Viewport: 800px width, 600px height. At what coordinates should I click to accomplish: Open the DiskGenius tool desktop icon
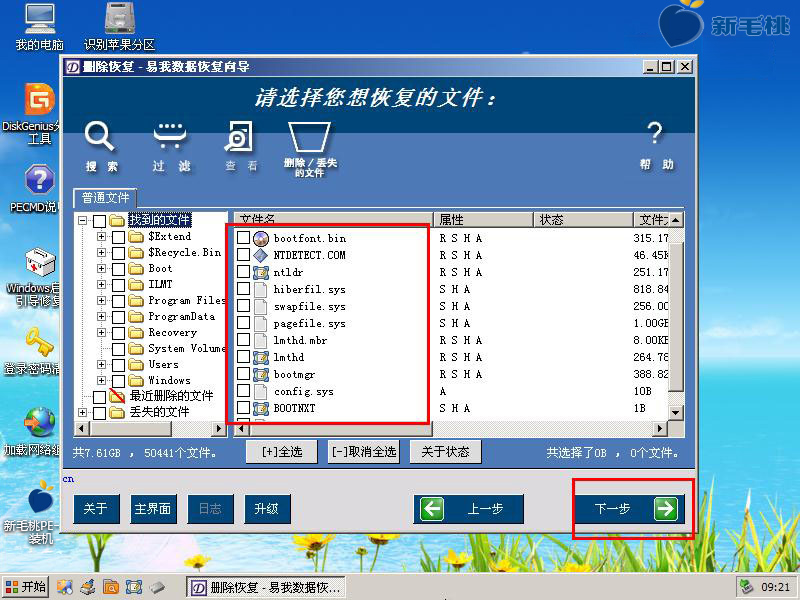pos(39,99)
